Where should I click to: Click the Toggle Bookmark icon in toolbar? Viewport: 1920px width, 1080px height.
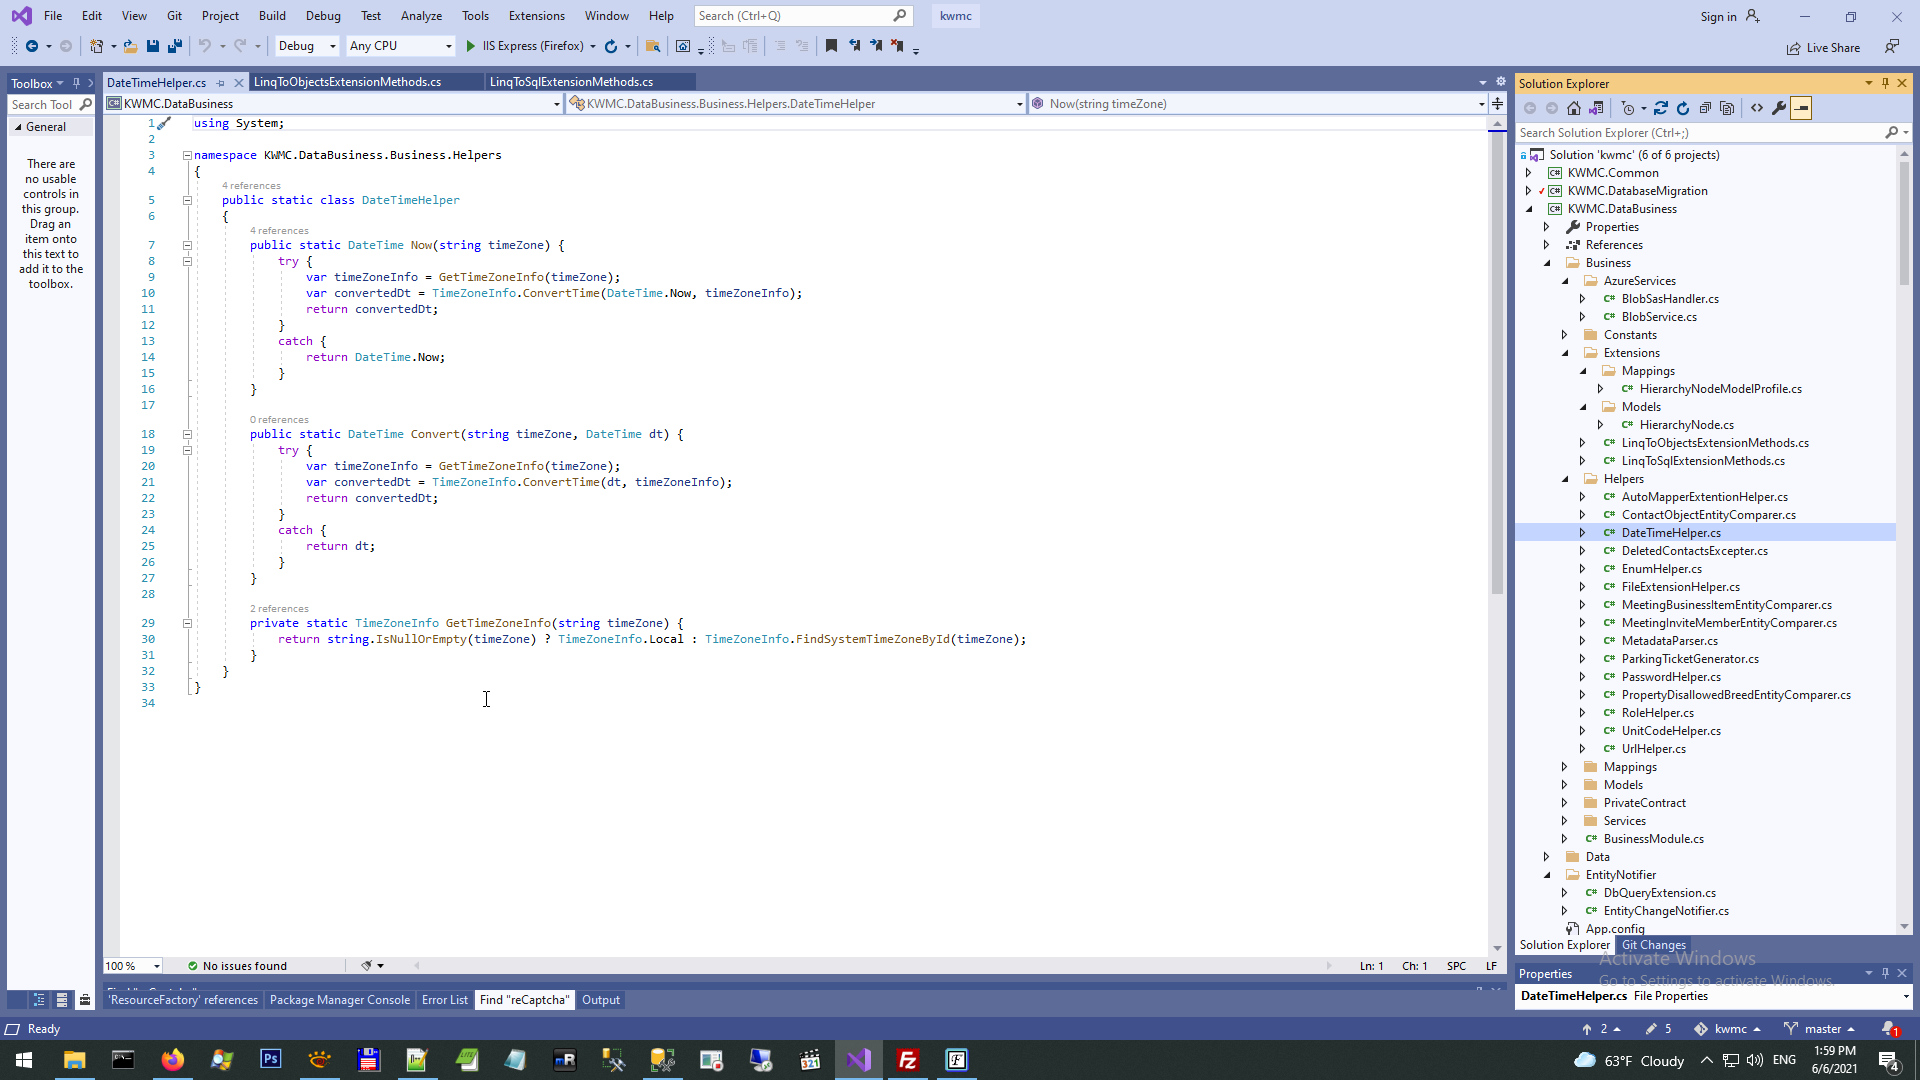point(831,46)
